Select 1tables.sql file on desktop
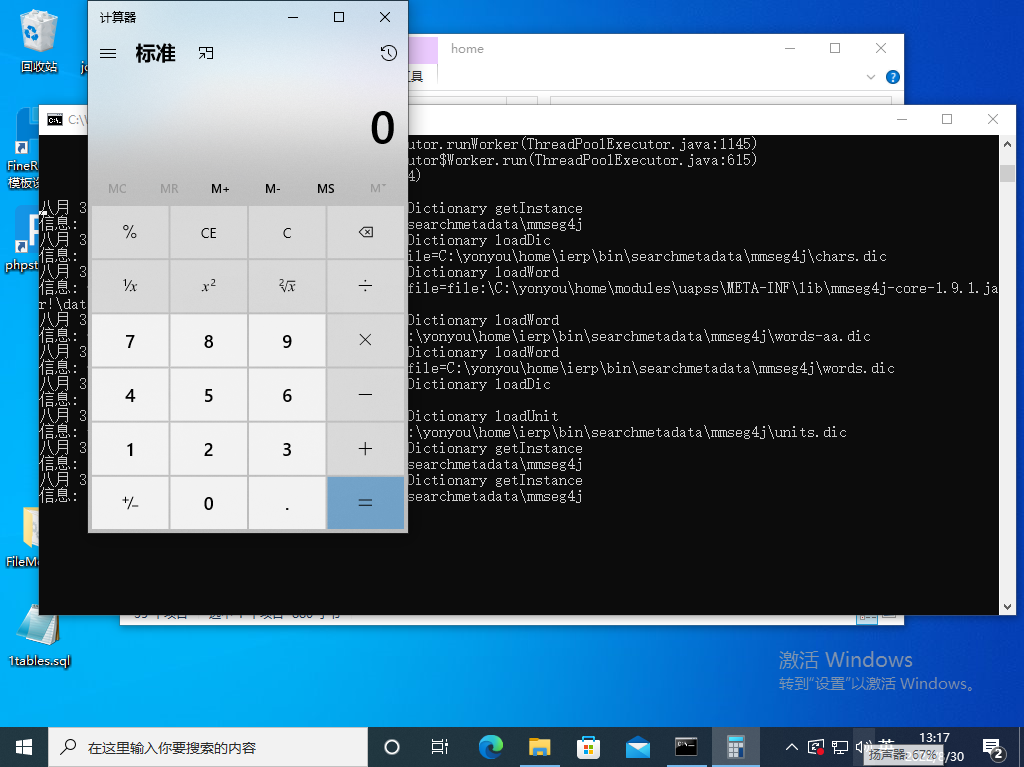The width and height of the screenshot is (1024, 767). (x=39, y=637)
